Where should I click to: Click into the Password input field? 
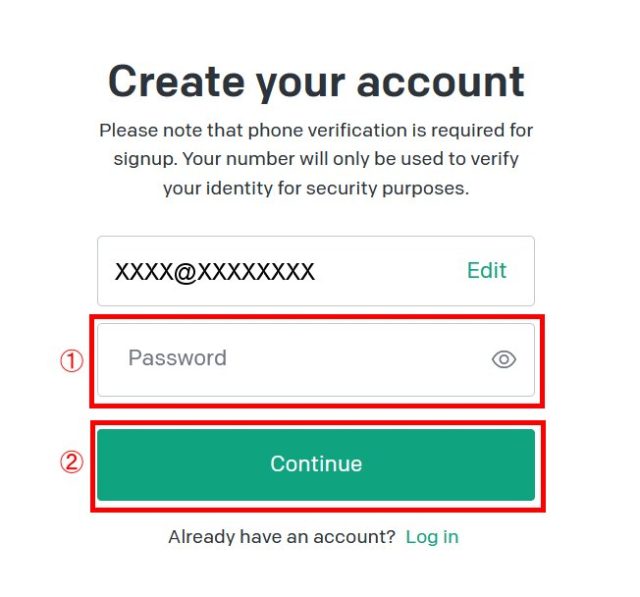(300, 359)
